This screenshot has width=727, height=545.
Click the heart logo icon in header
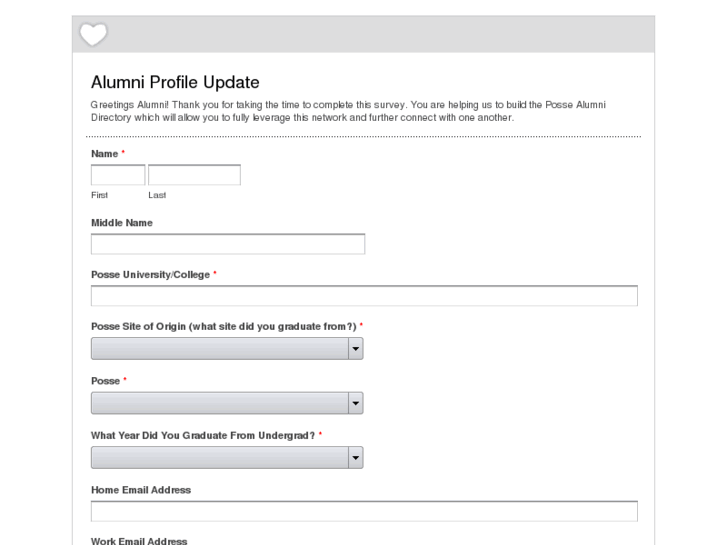click(93, 34)
